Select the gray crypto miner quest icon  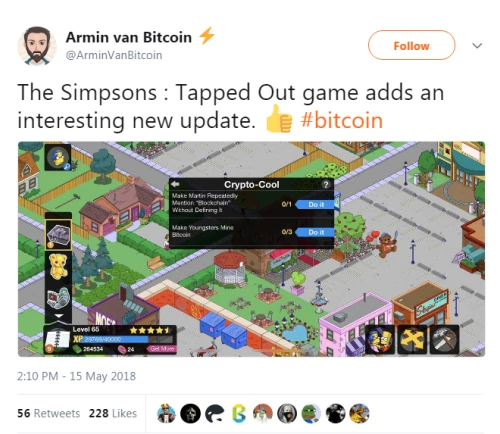click(x=58, y=235)
